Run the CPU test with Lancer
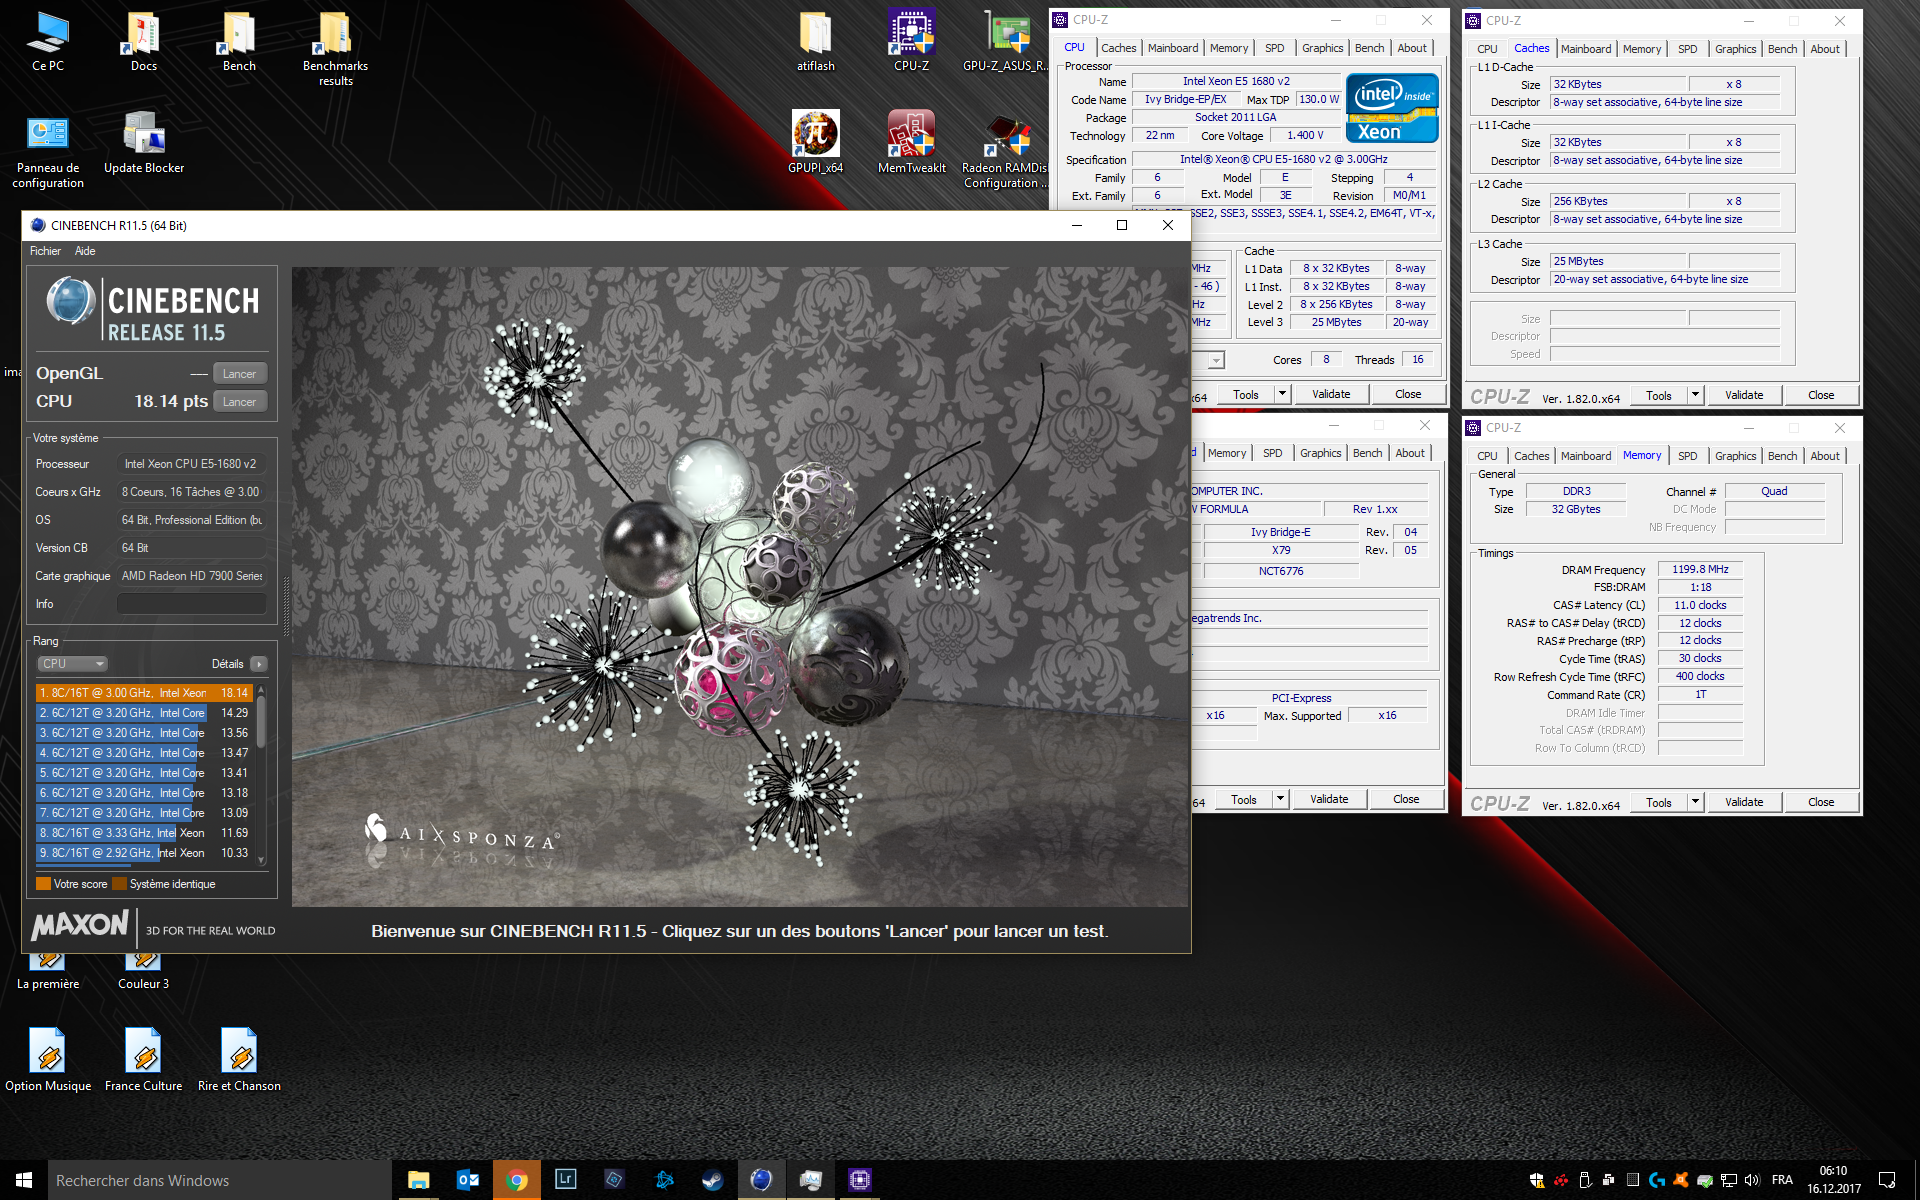The width and height of the screenshot is (1920, 1200). click(x=240, y=402)
